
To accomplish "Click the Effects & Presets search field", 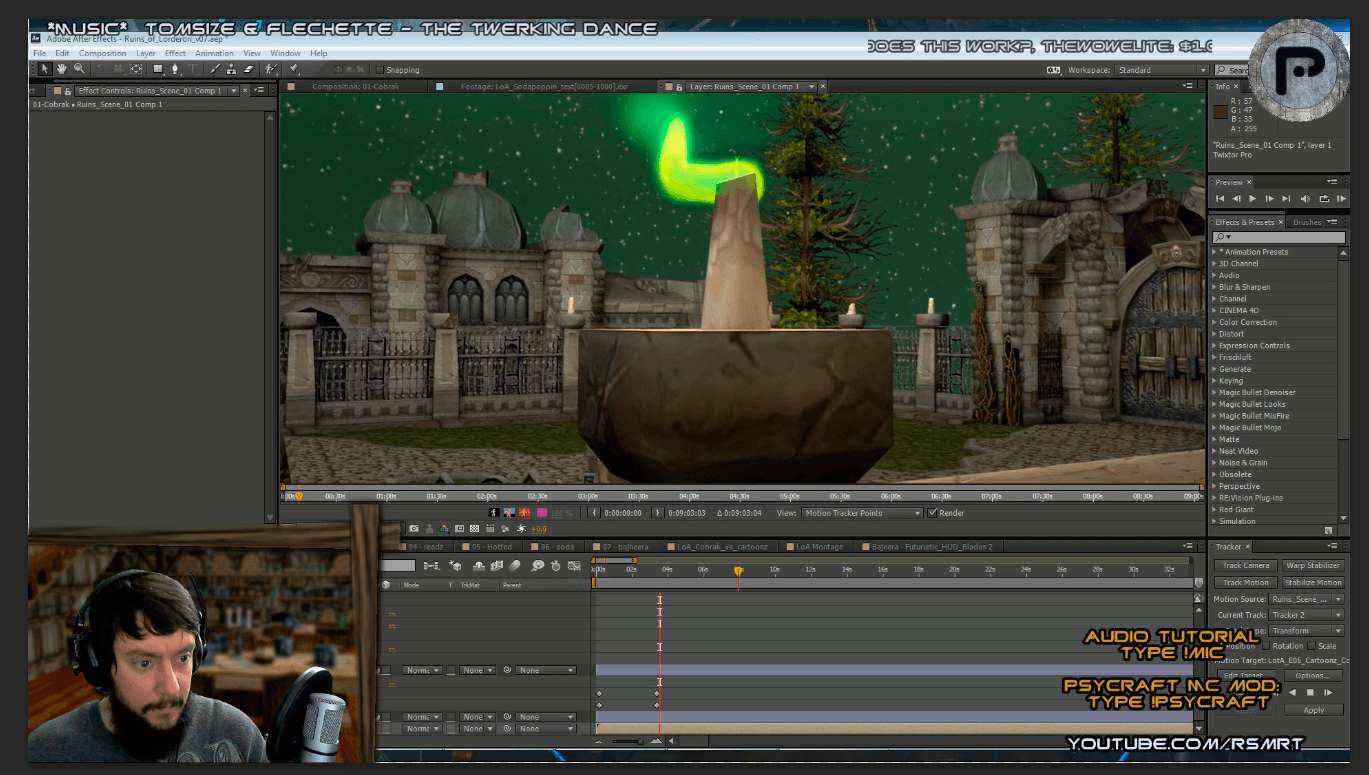I will pyautogui.click(x=1279, y=237).
